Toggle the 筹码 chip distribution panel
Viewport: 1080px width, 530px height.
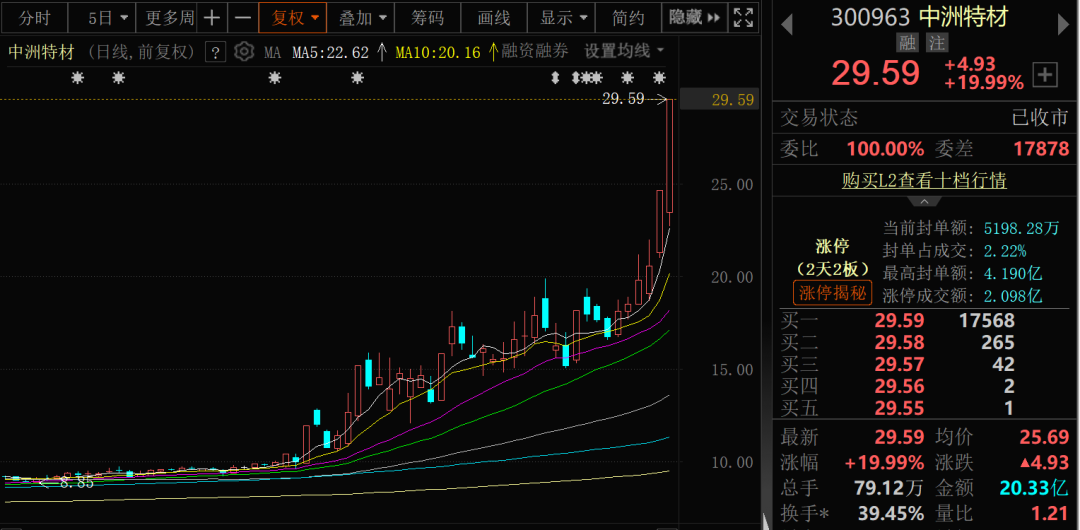pyautogui.click(x=427, y=18)
